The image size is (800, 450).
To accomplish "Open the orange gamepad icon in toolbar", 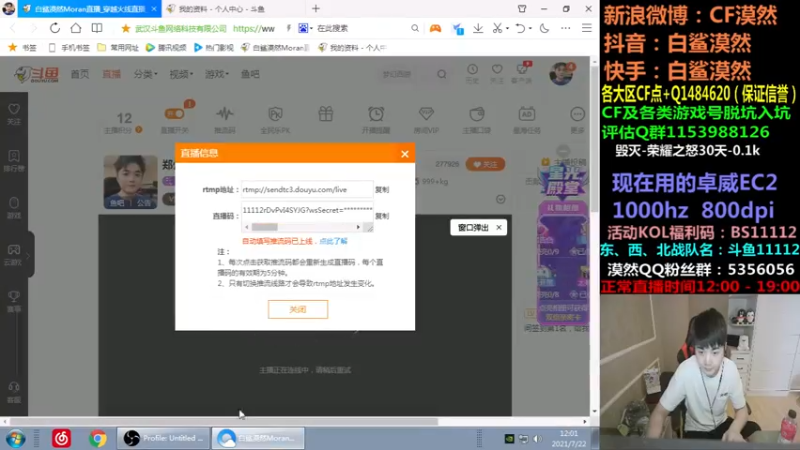I will 435,29.
